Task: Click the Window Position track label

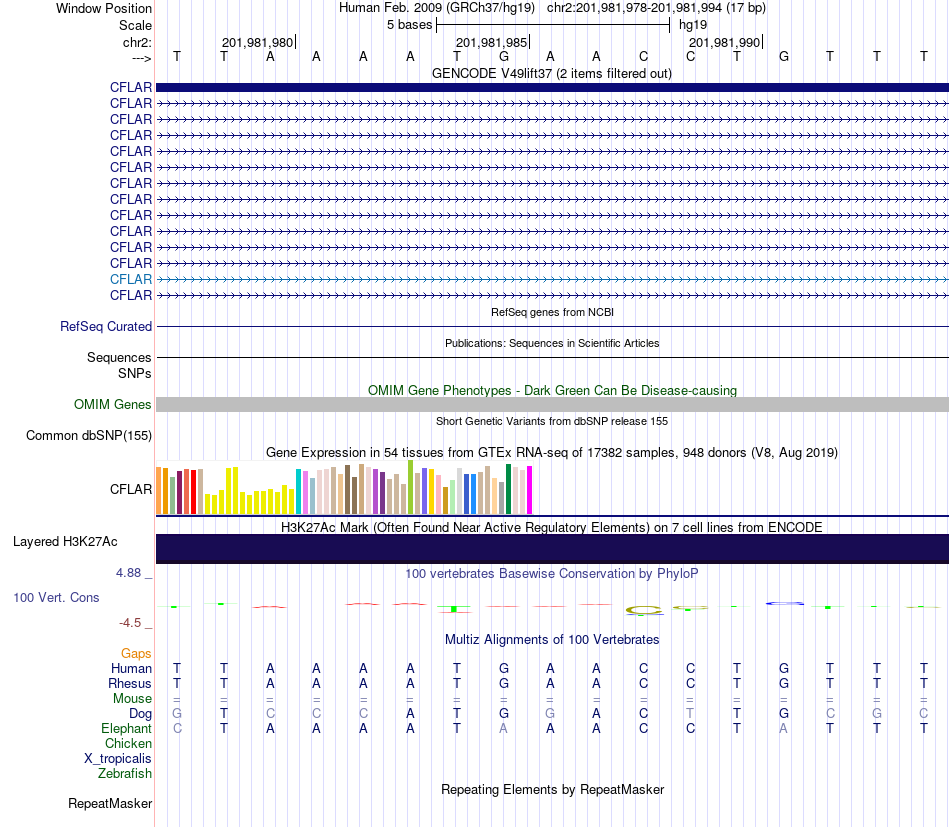Action: point(104,8)
